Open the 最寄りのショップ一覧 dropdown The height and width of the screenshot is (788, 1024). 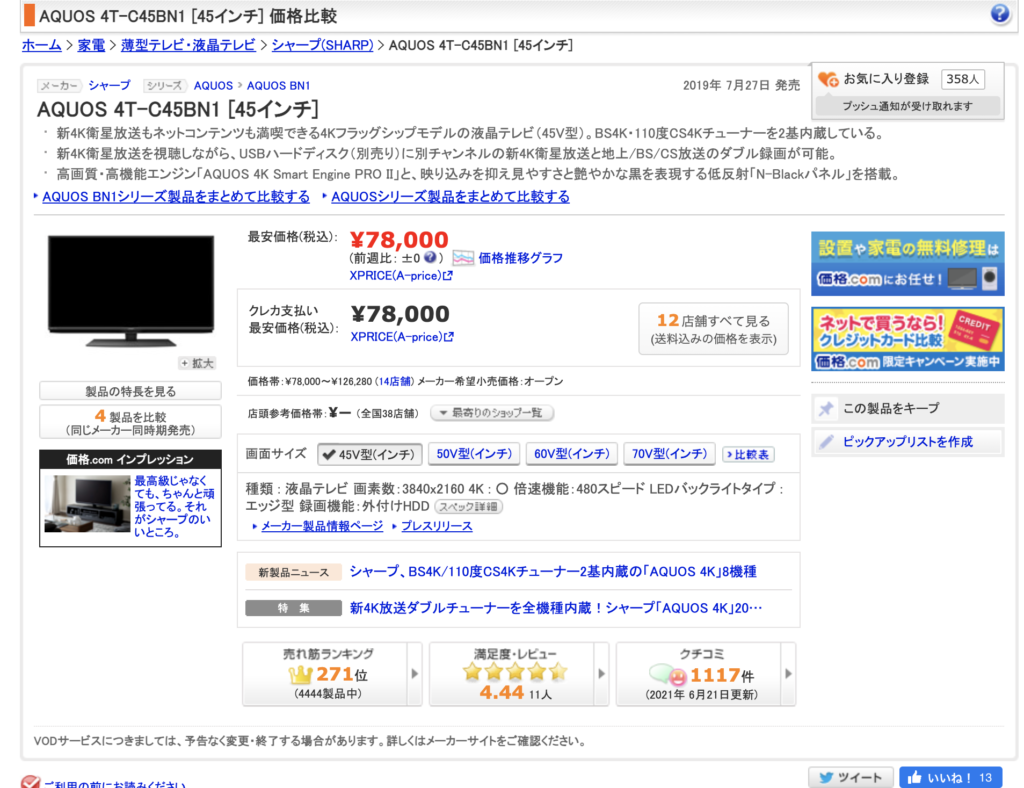[492, 413]
